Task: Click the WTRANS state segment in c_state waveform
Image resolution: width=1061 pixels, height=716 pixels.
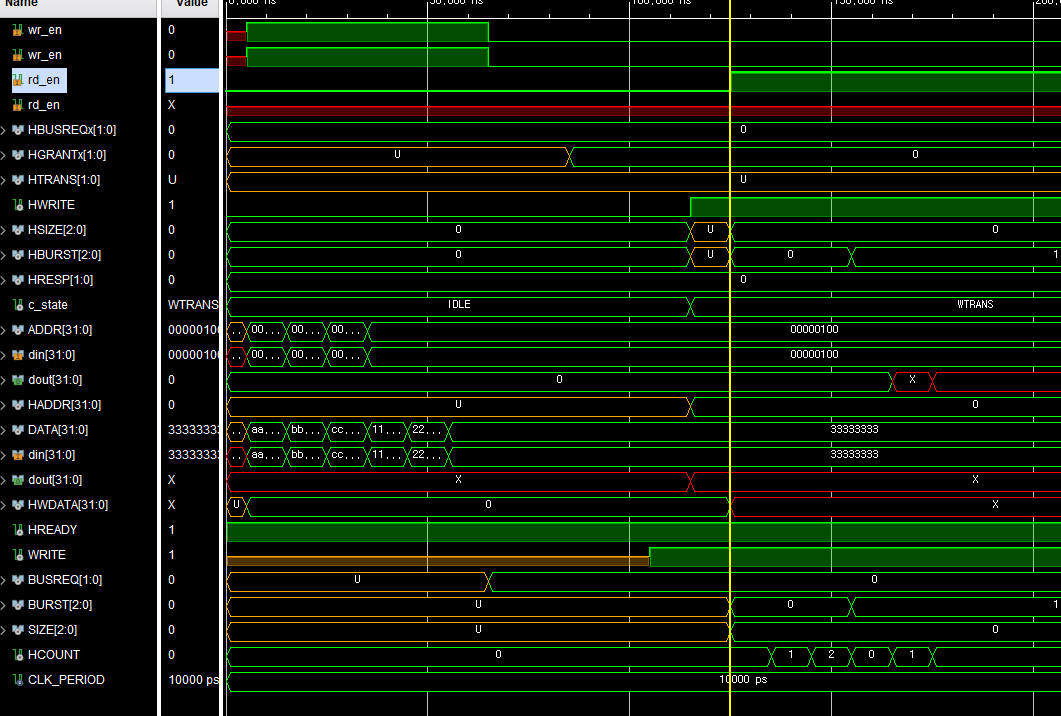Action: tap(877, 305)
